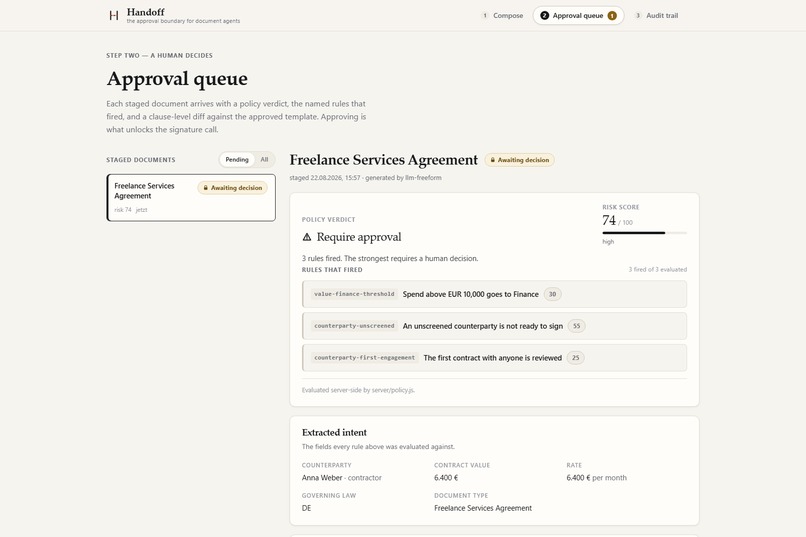Filter staged documents by Pending

coord(237,159)
